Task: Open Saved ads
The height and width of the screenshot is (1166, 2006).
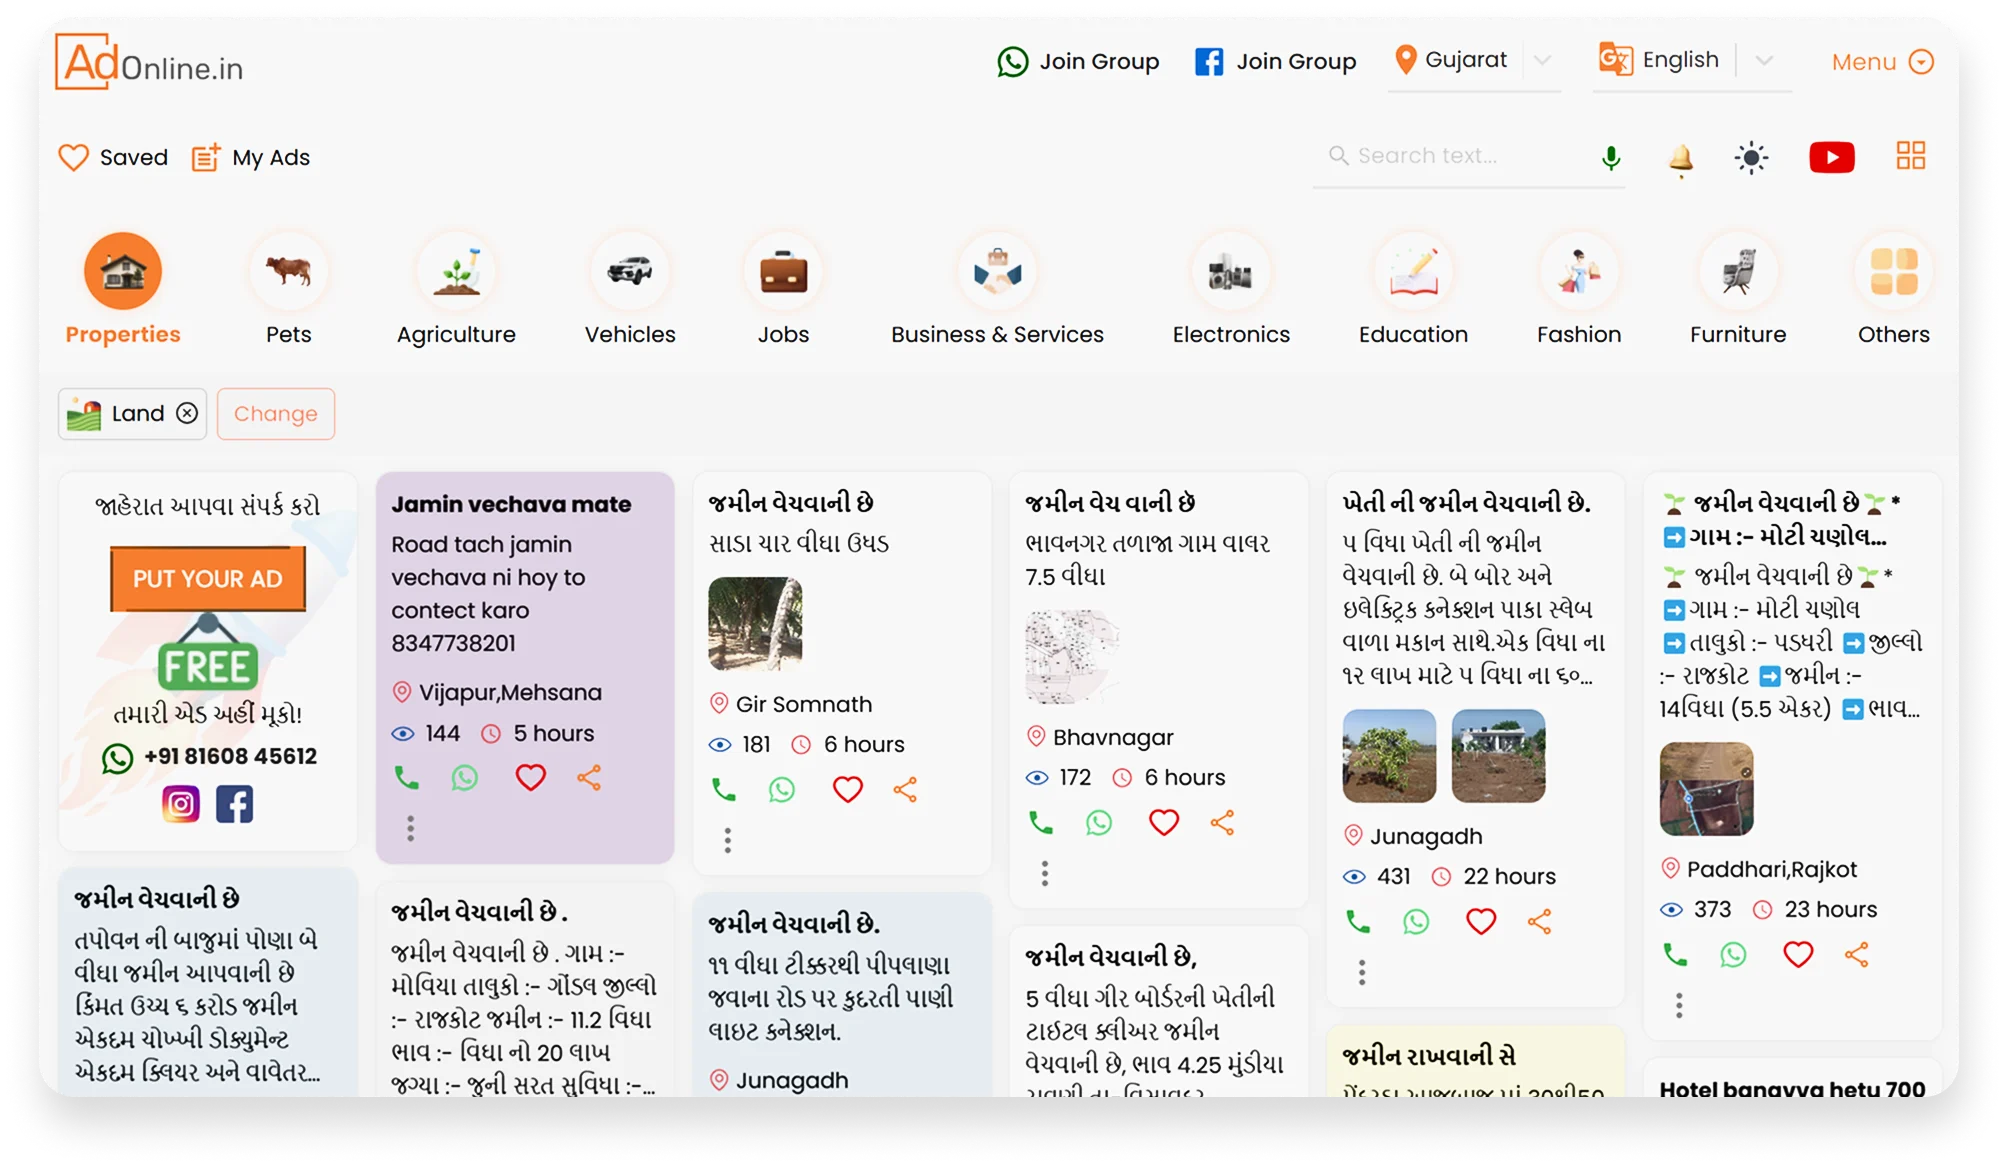Action: coord(113,157)
